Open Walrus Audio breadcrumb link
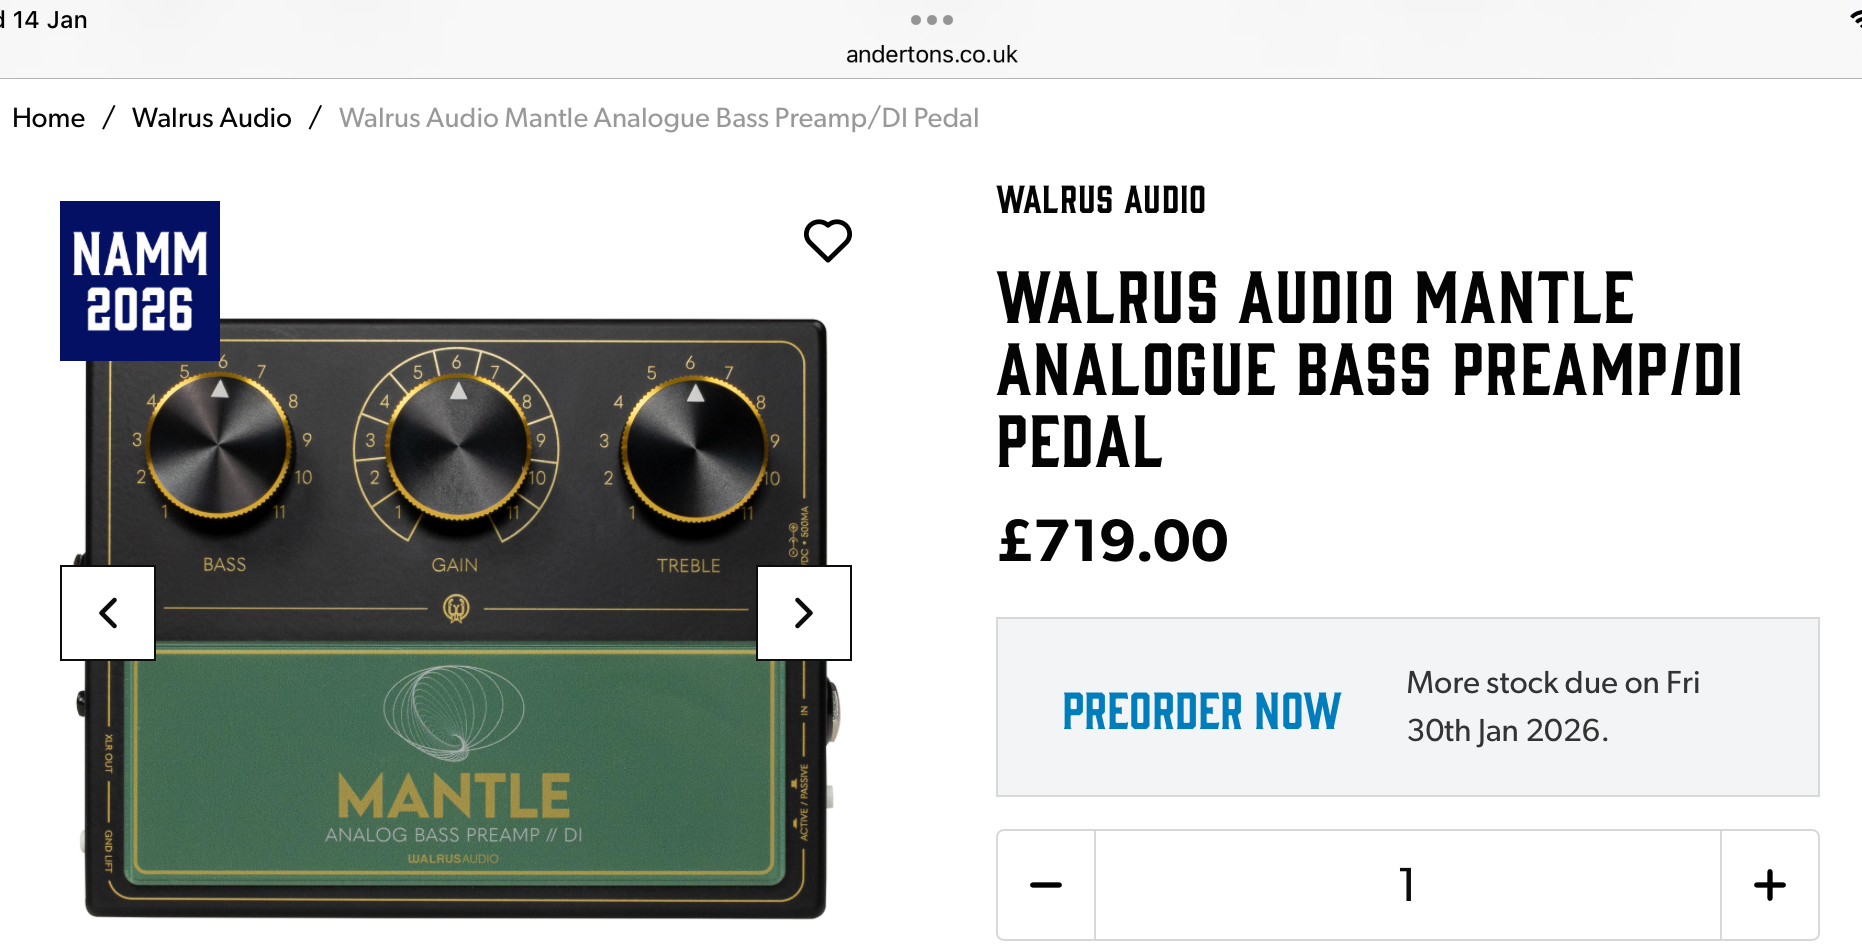1862x945 pixels. (x=212, y=118)
